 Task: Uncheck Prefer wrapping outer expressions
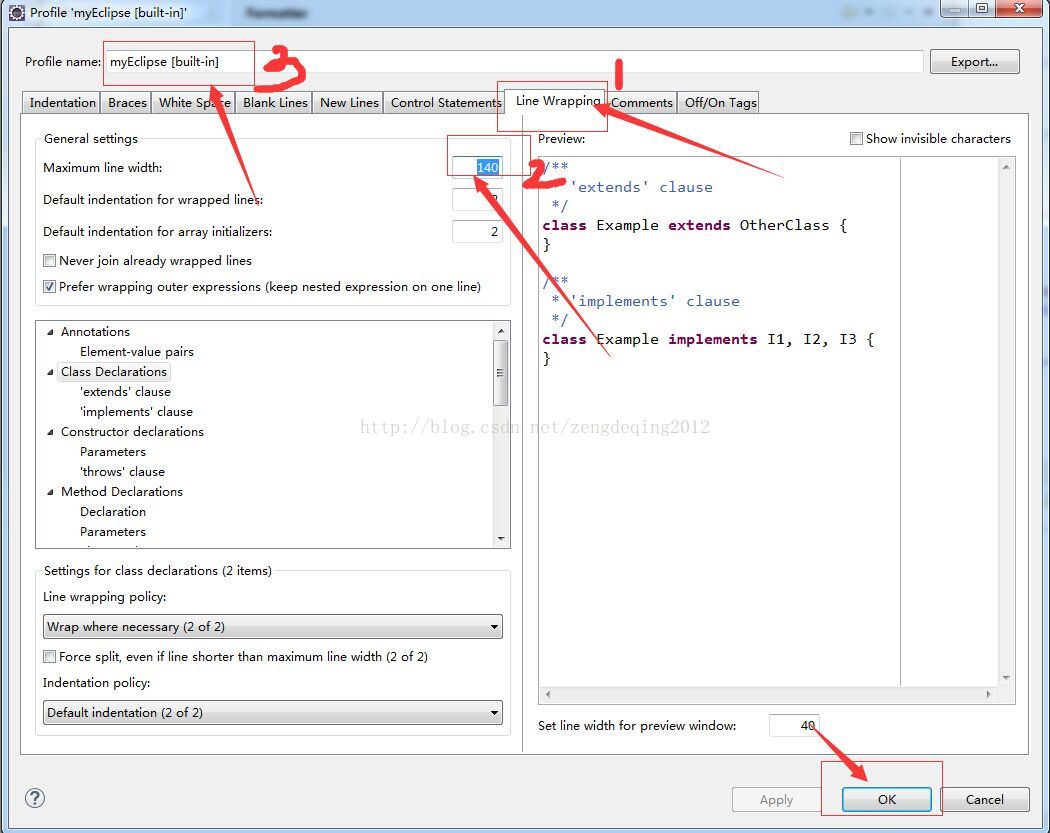(x=50, y=287)
